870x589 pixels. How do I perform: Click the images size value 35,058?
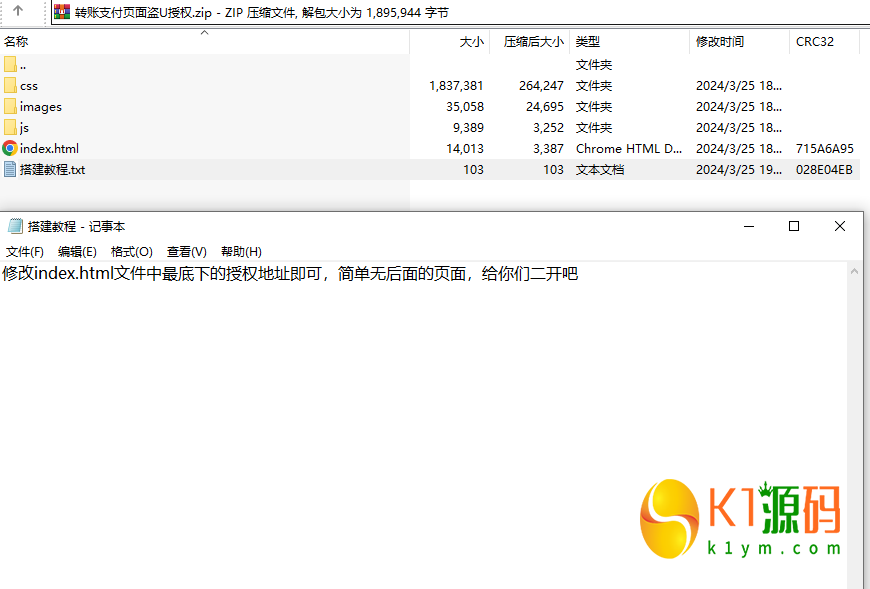(x=465, y=106)
